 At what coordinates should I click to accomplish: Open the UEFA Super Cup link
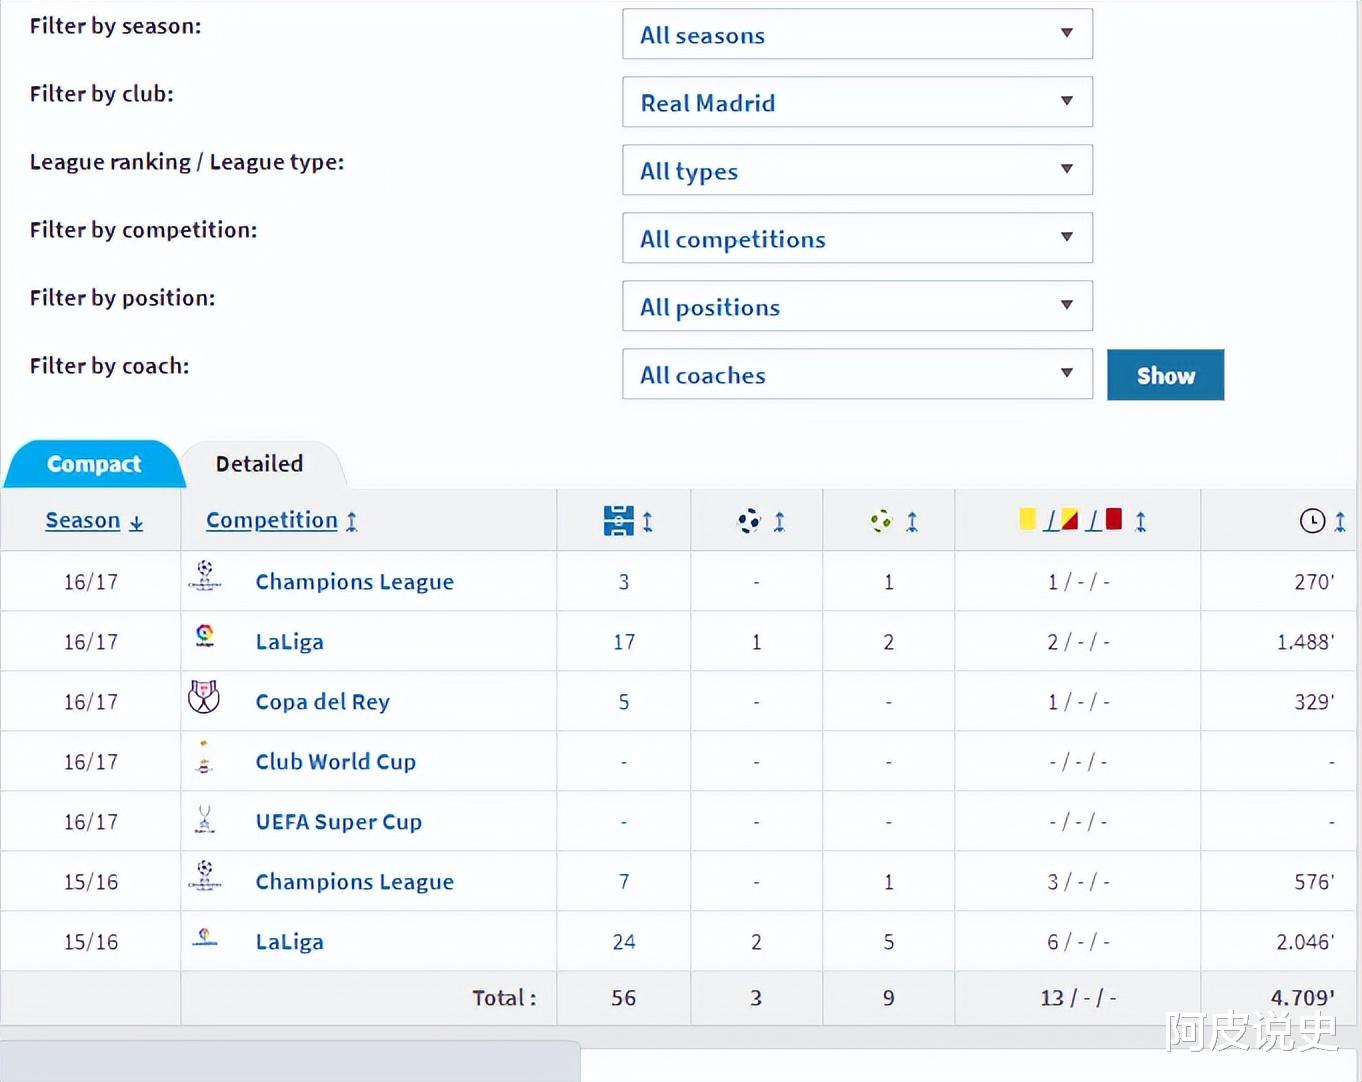tap(339, 822)
